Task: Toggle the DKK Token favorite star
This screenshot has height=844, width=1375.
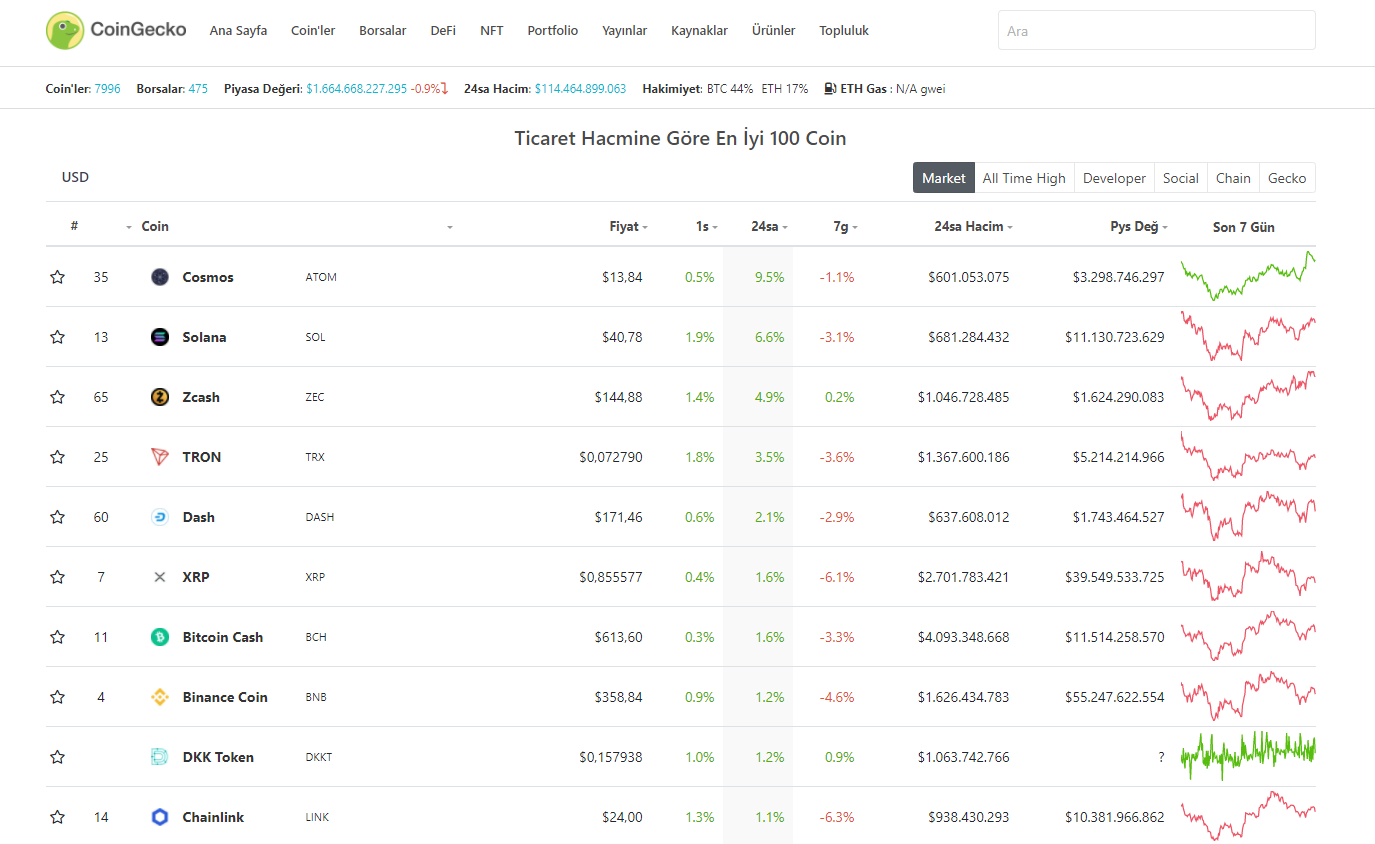Action: pos(57,757)
